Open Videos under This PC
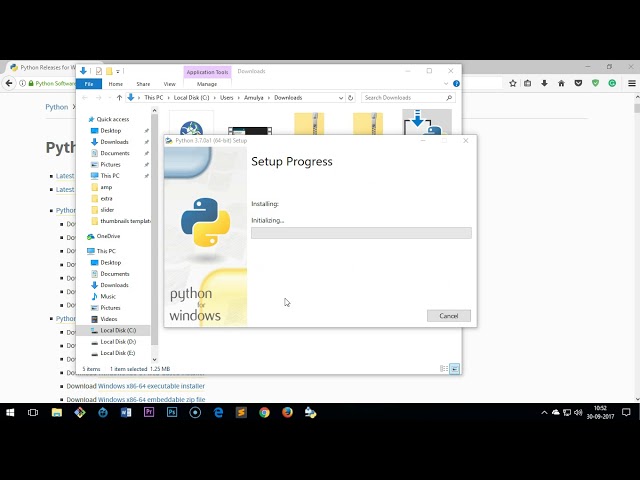Image resolution: width=640 pixels, height=480 pixels. (108, 319)
